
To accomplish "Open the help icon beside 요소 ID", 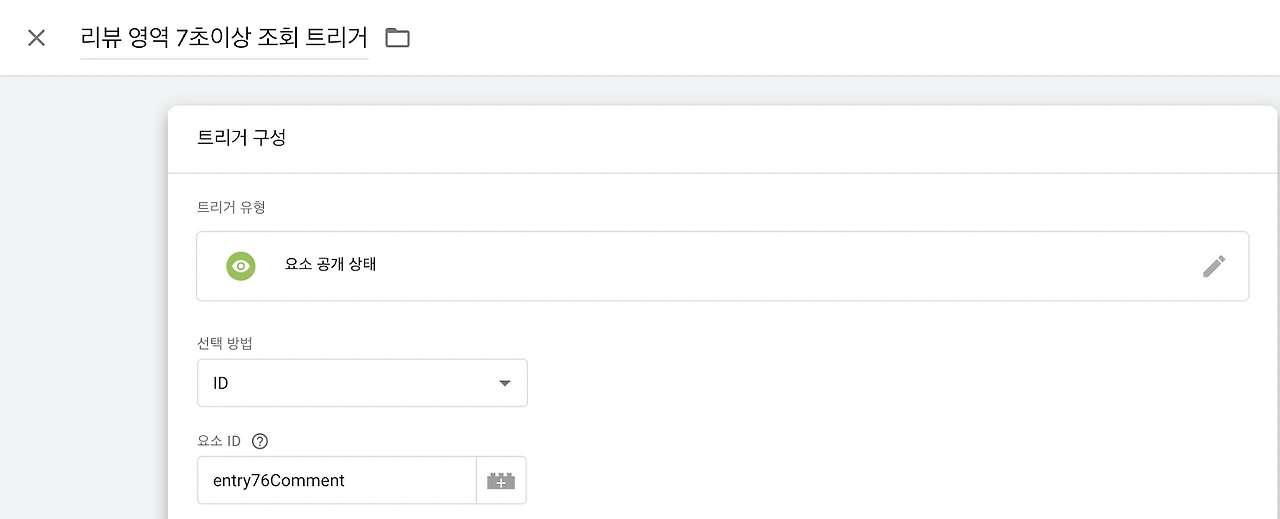I will (x=261, y=441).
